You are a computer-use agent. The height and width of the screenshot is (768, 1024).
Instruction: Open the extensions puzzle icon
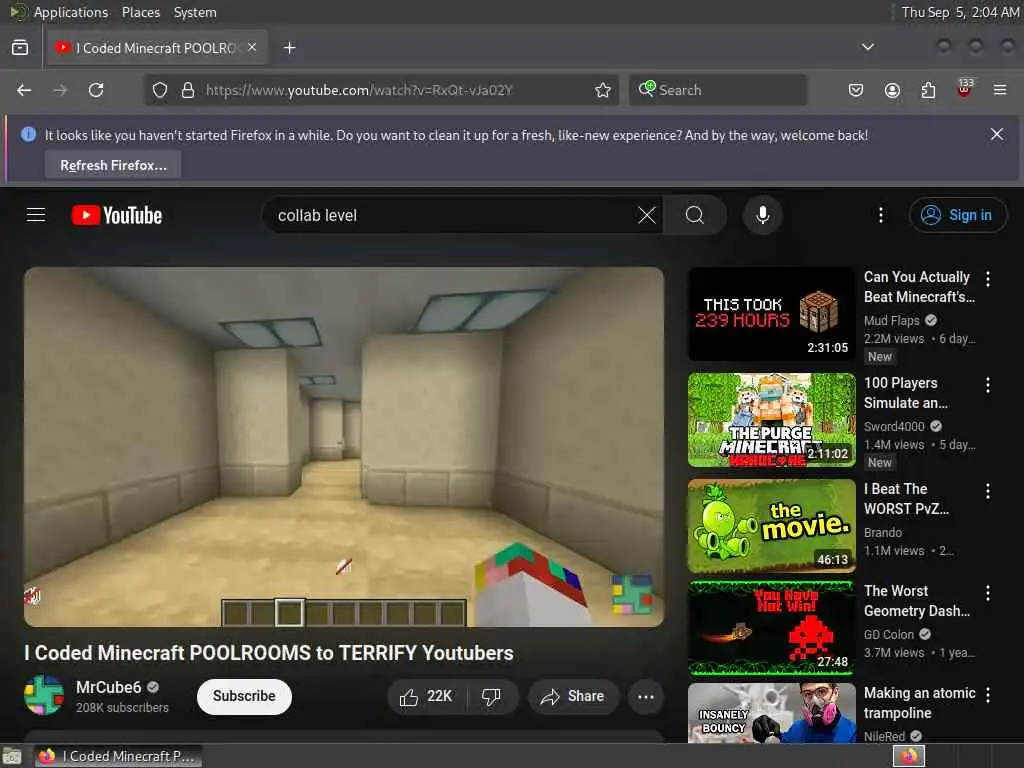pyautogui.click(x=928, y=90)
